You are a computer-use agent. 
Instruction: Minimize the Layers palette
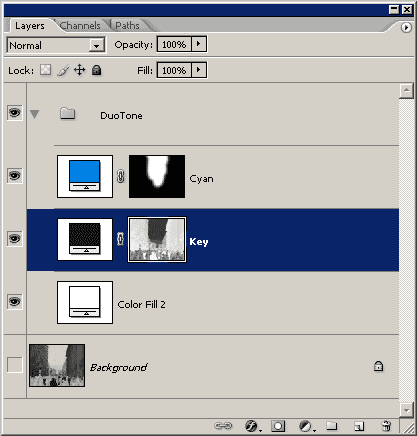point(394,10)
